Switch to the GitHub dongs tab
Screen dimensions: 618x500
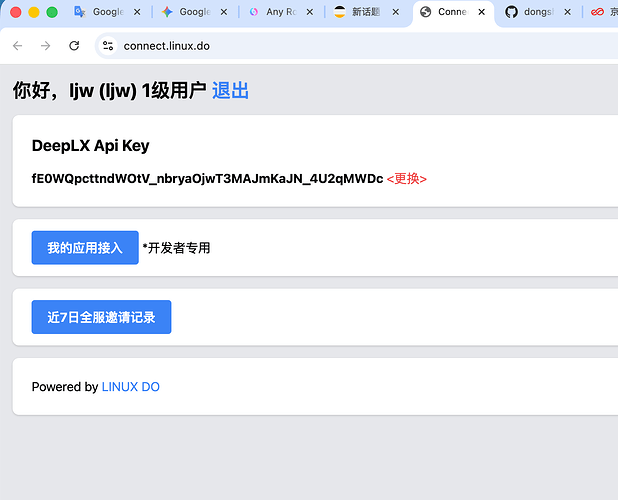(x=538, y=12)
